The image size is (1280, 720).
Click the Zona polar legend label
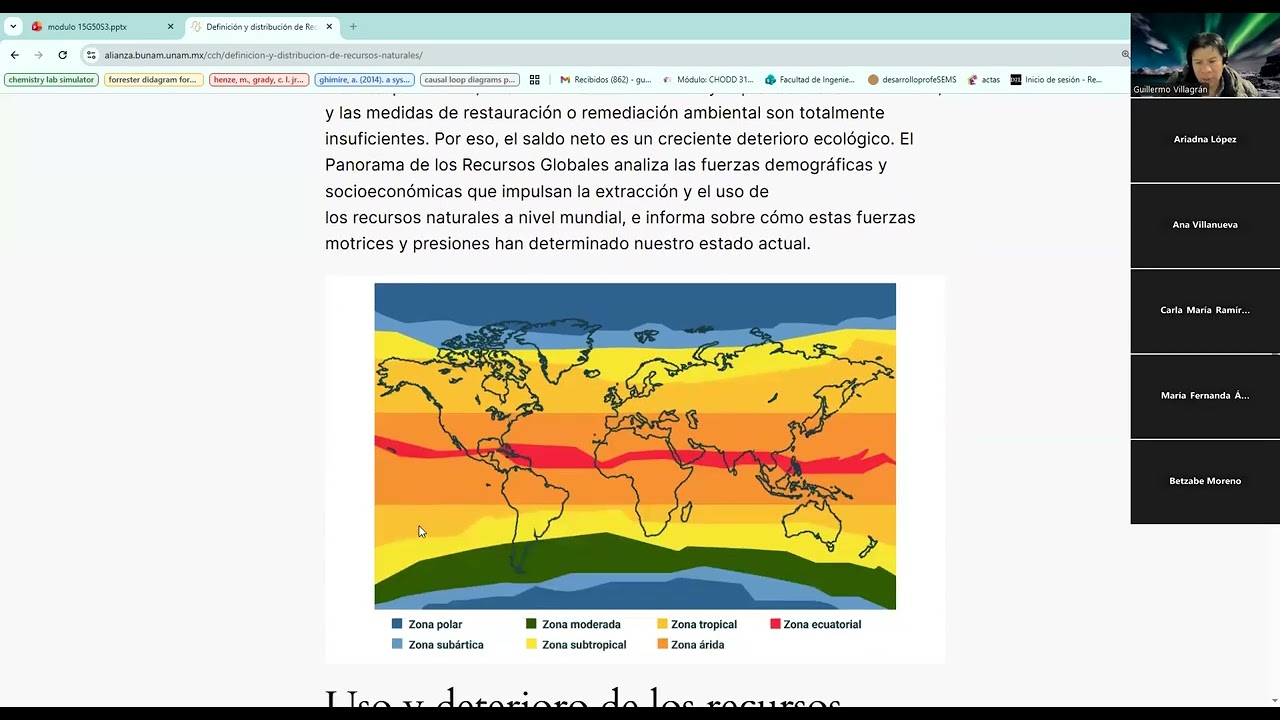click(435, 625)
